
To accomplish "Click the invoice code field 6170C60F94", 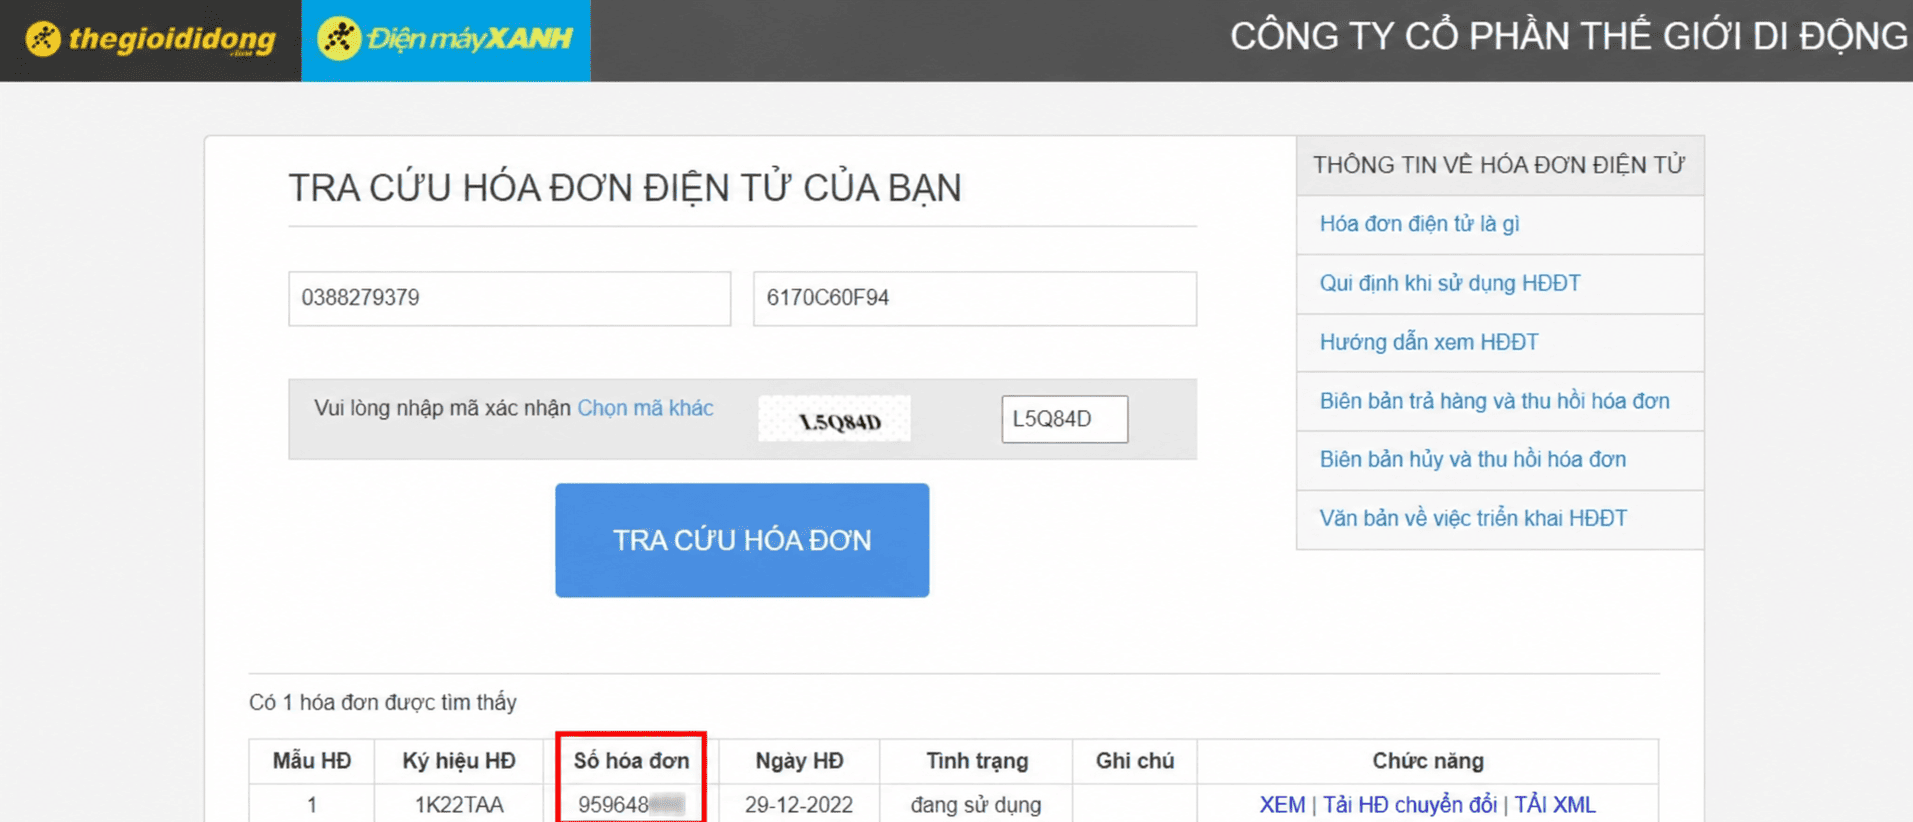I will [x=974, y=298].
